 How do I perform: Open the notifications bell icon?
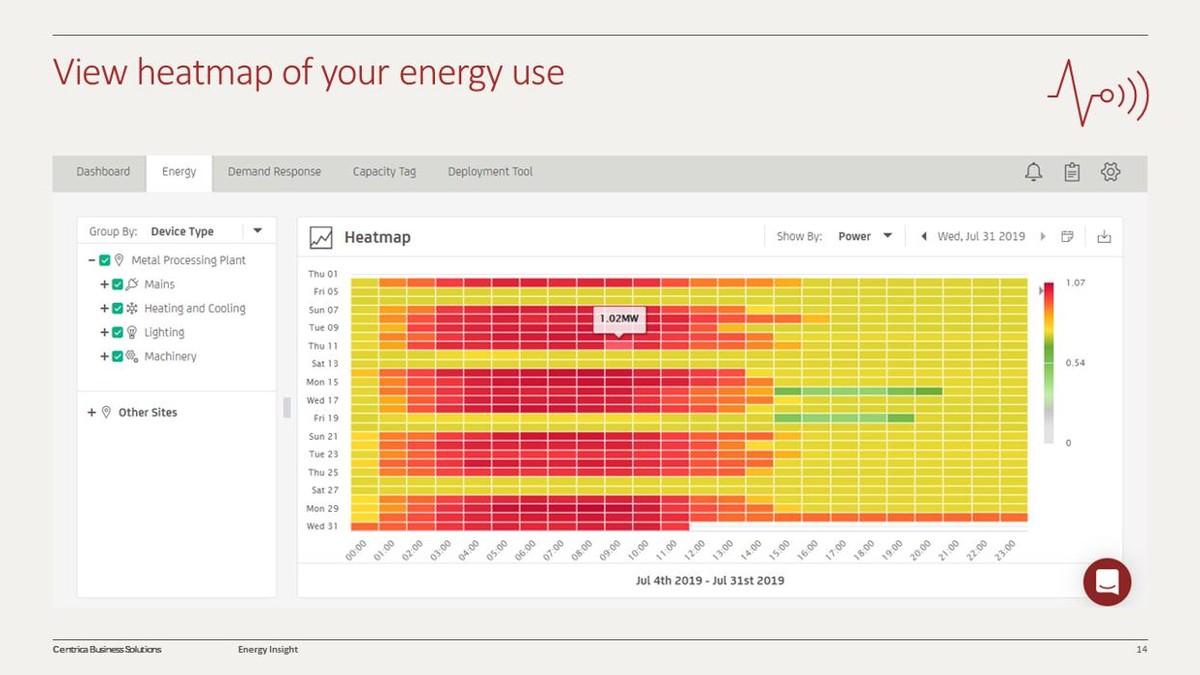1033,172
